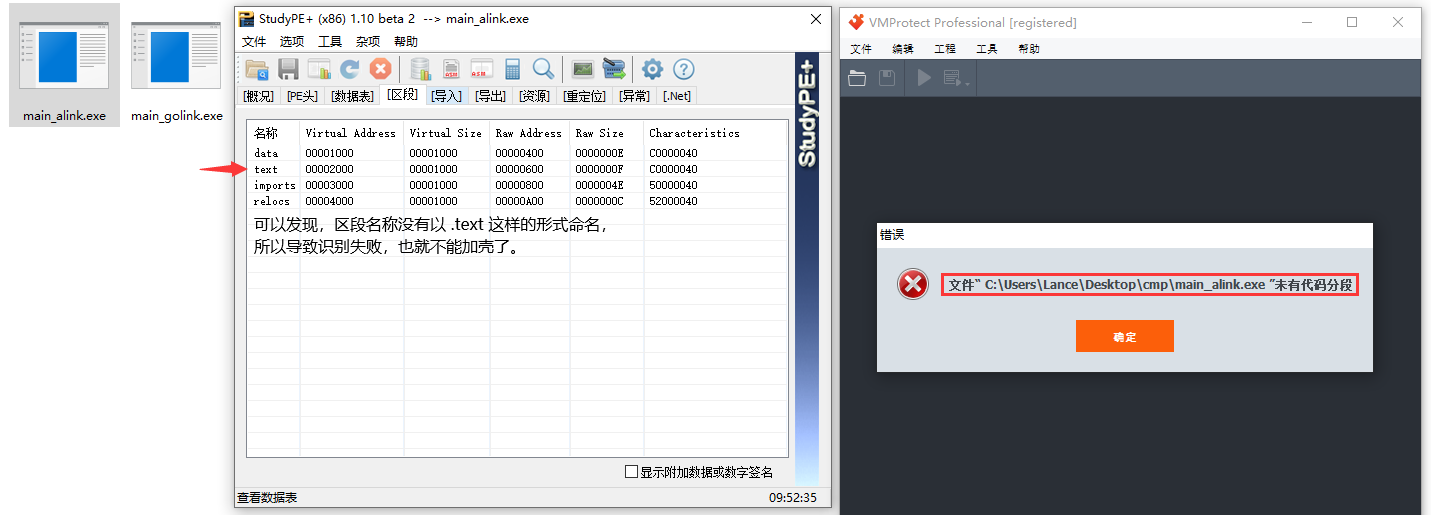This screenshot has height=515, width=1431.
Task: Click the VMProtect logo icon in title bar
Action: click(x=856, y=22)
